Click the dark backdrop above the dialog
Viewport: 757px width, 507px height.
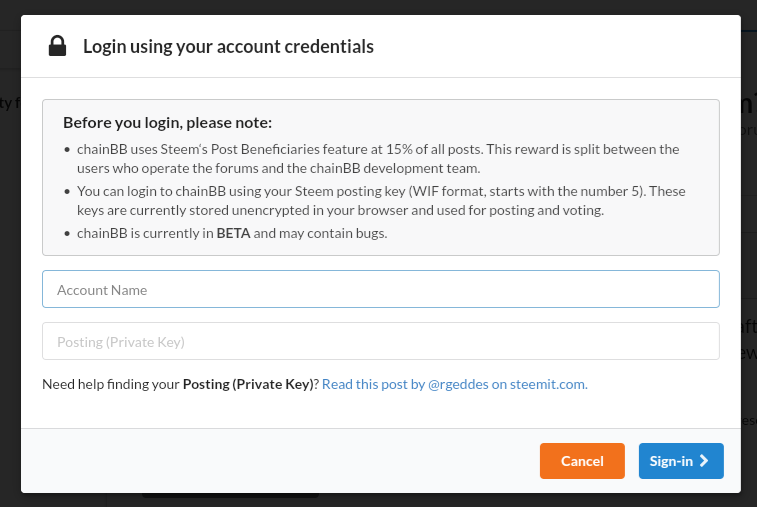pyautogui.click(x=378, y=7)
